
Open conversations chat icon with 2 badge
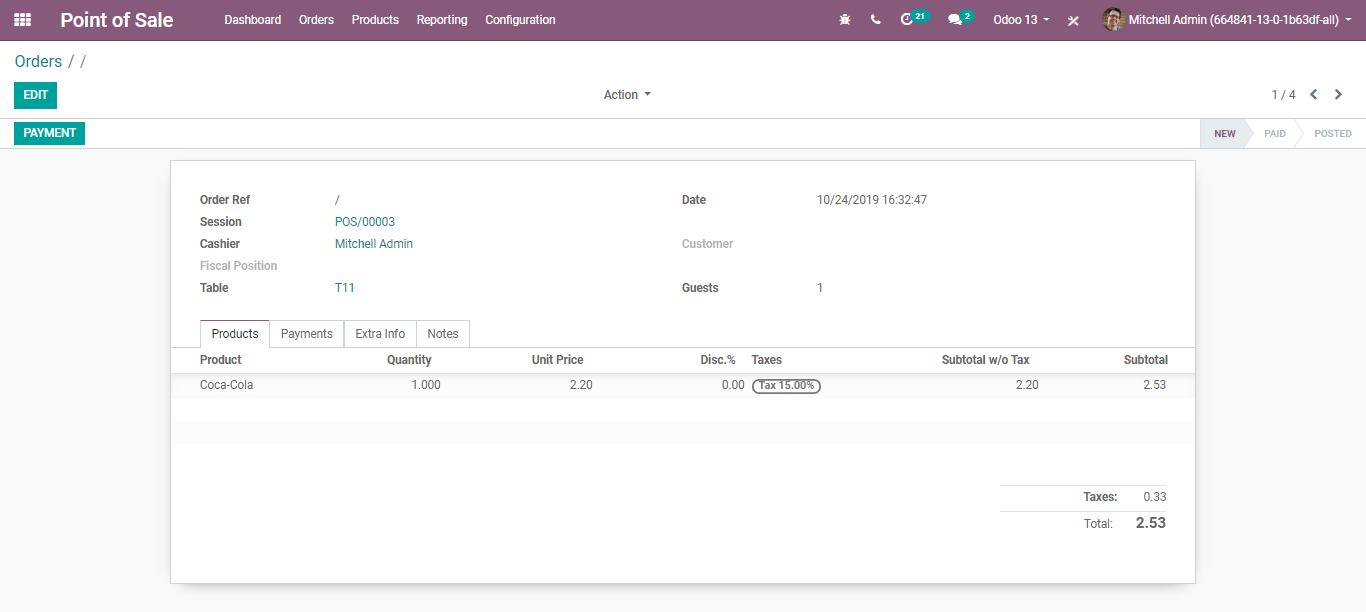(961, 19)
